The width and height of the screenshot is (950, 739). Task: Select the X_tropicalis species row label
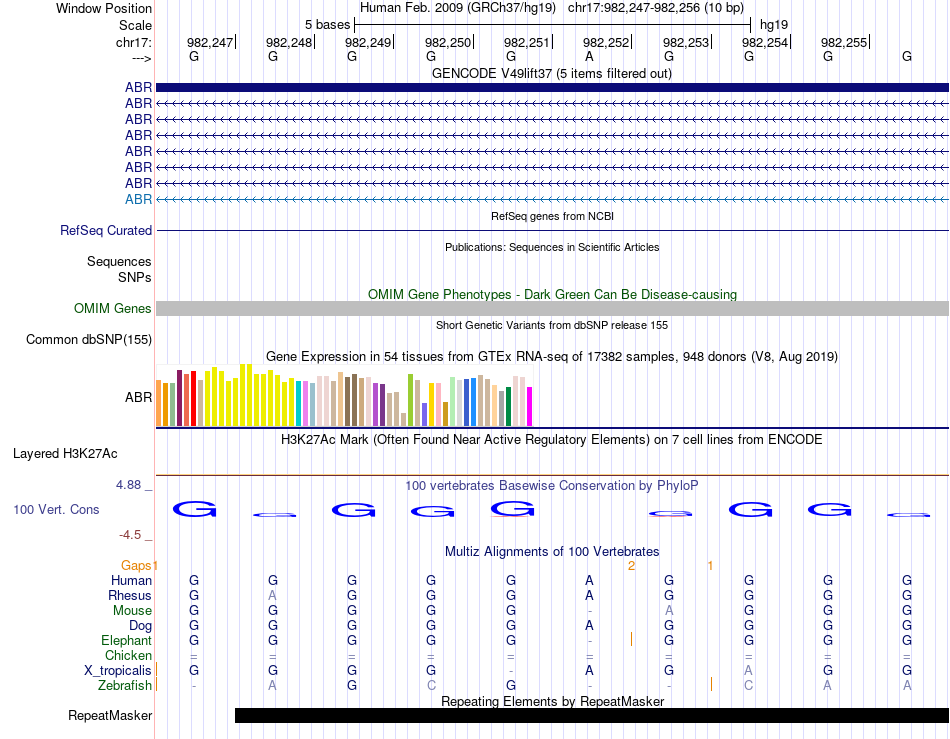pyautogui.click(x=118, y=671)
